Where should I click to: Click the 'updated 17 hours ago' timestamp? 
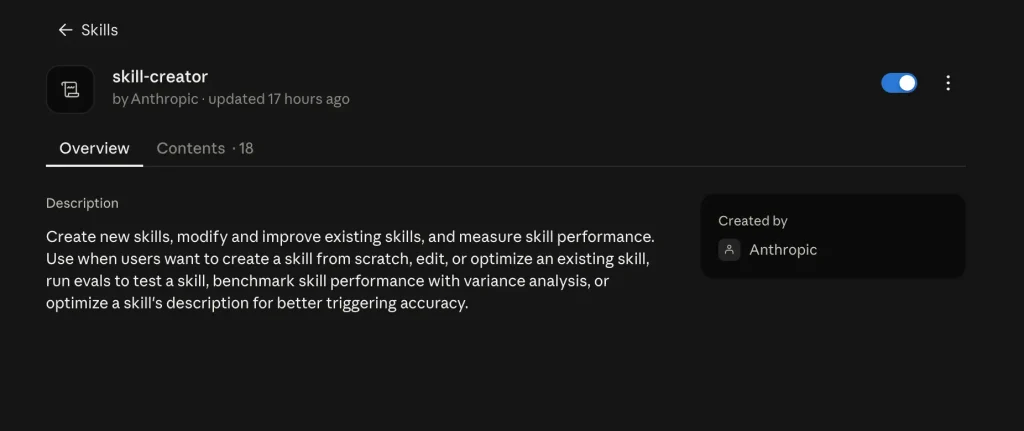coord(279,99)
